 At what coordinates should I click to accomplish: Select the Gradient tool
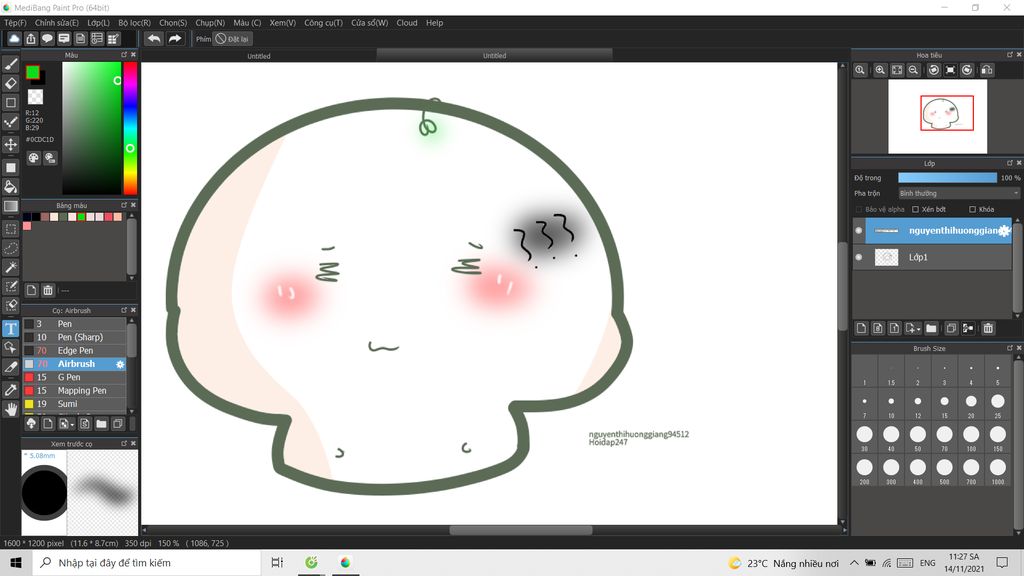click(x=10, y=206)
